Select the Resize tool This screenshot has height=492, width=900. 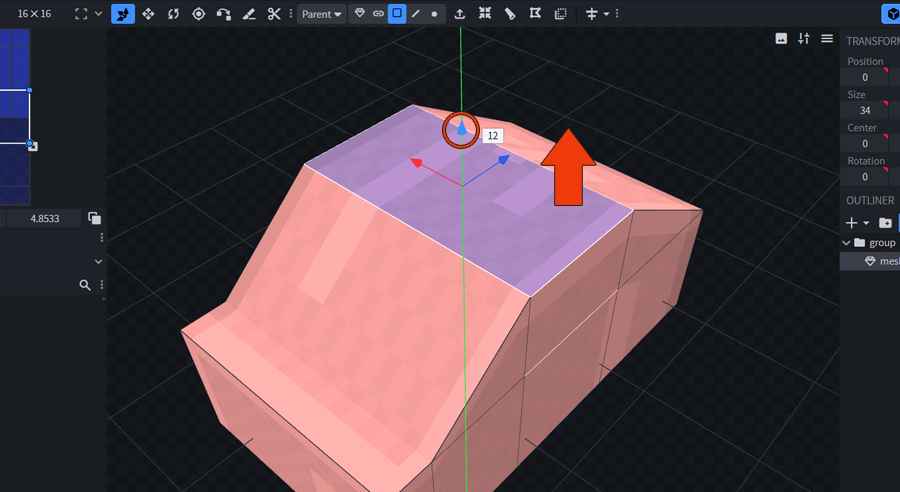[148, 14]
